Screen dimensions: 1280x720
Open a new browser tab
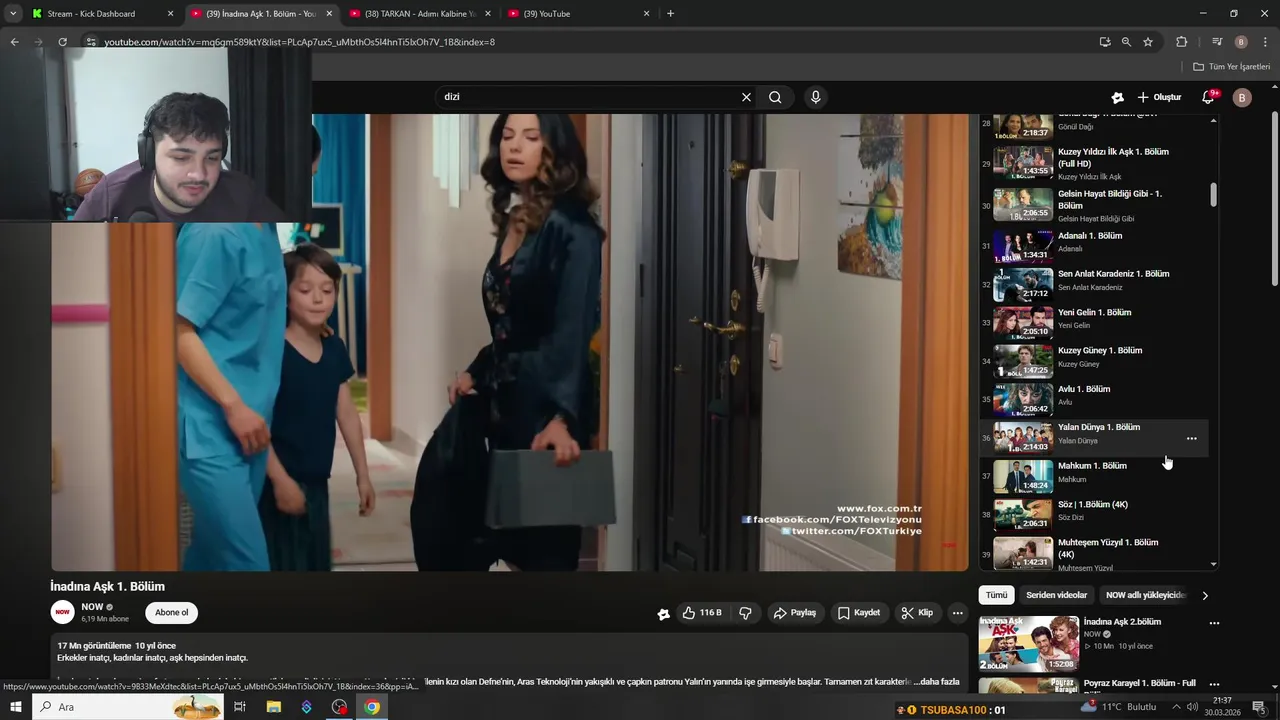(670, 14)
